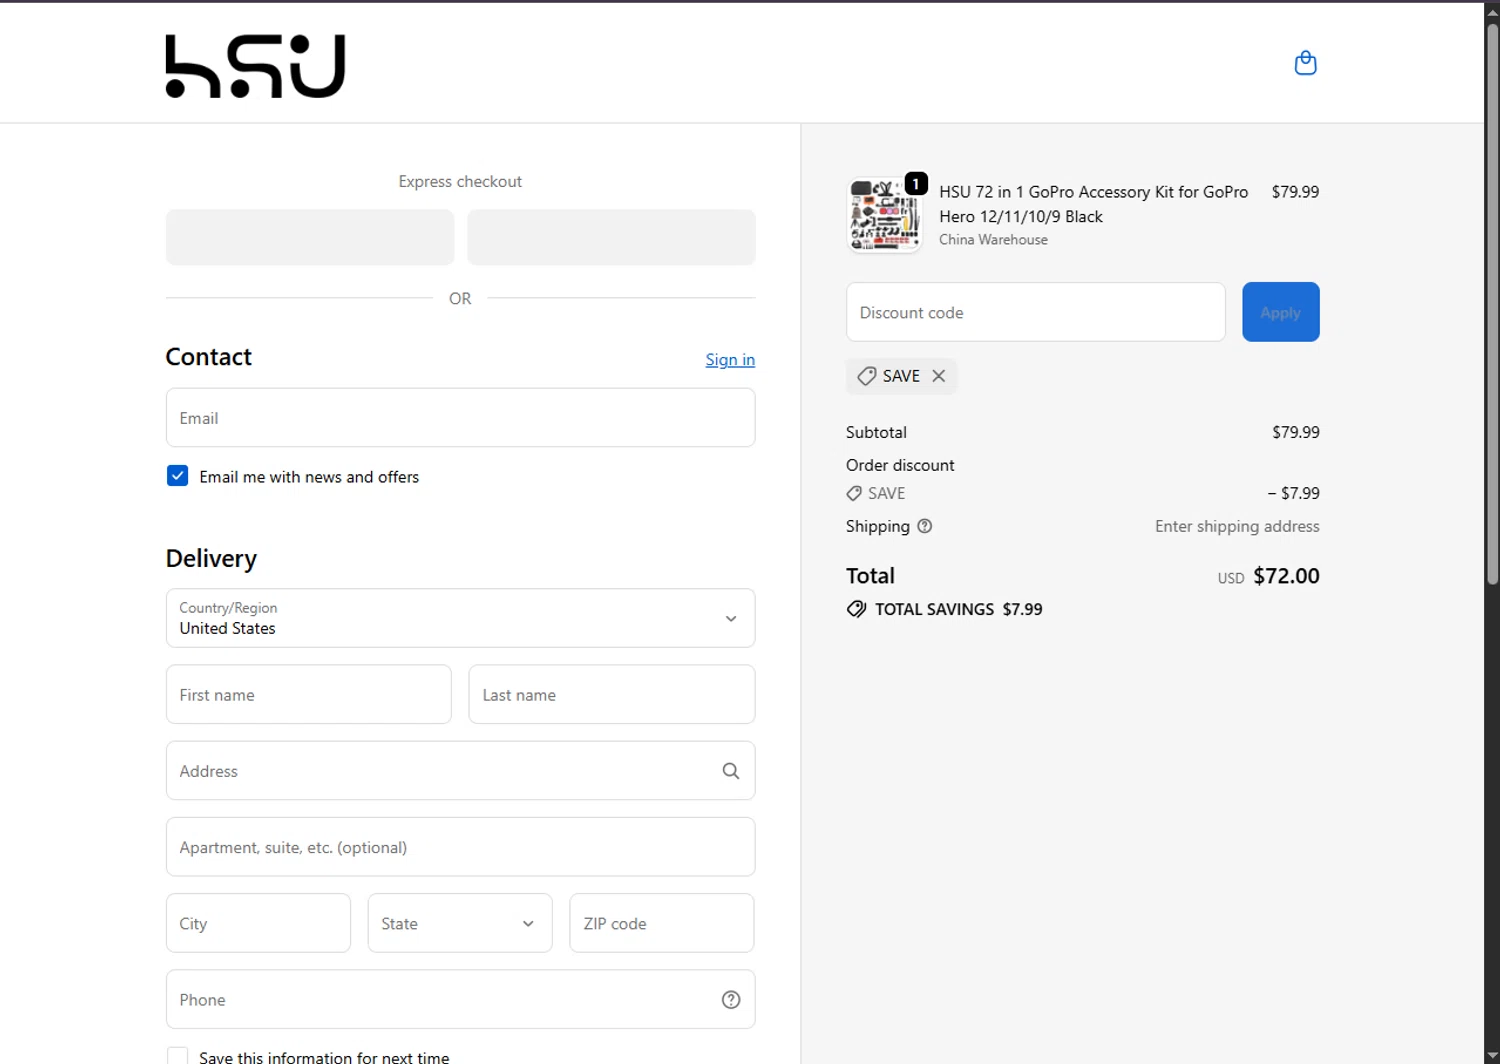Expand the State dropdown
The width and height of the screenshot is (1500, 1064).
click(x=460, y=923)
